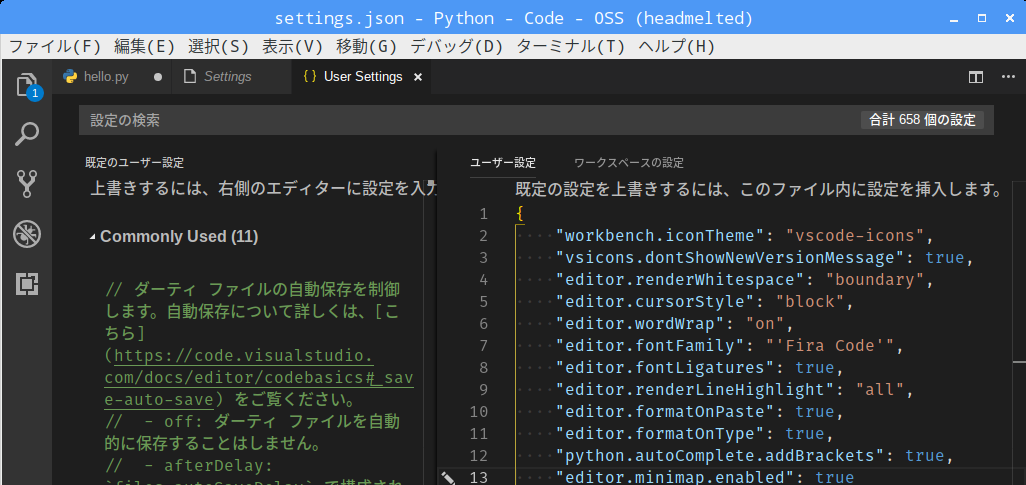Open the ターミナル(T) menu
The image size is (1026, 485).
[570, 46]
